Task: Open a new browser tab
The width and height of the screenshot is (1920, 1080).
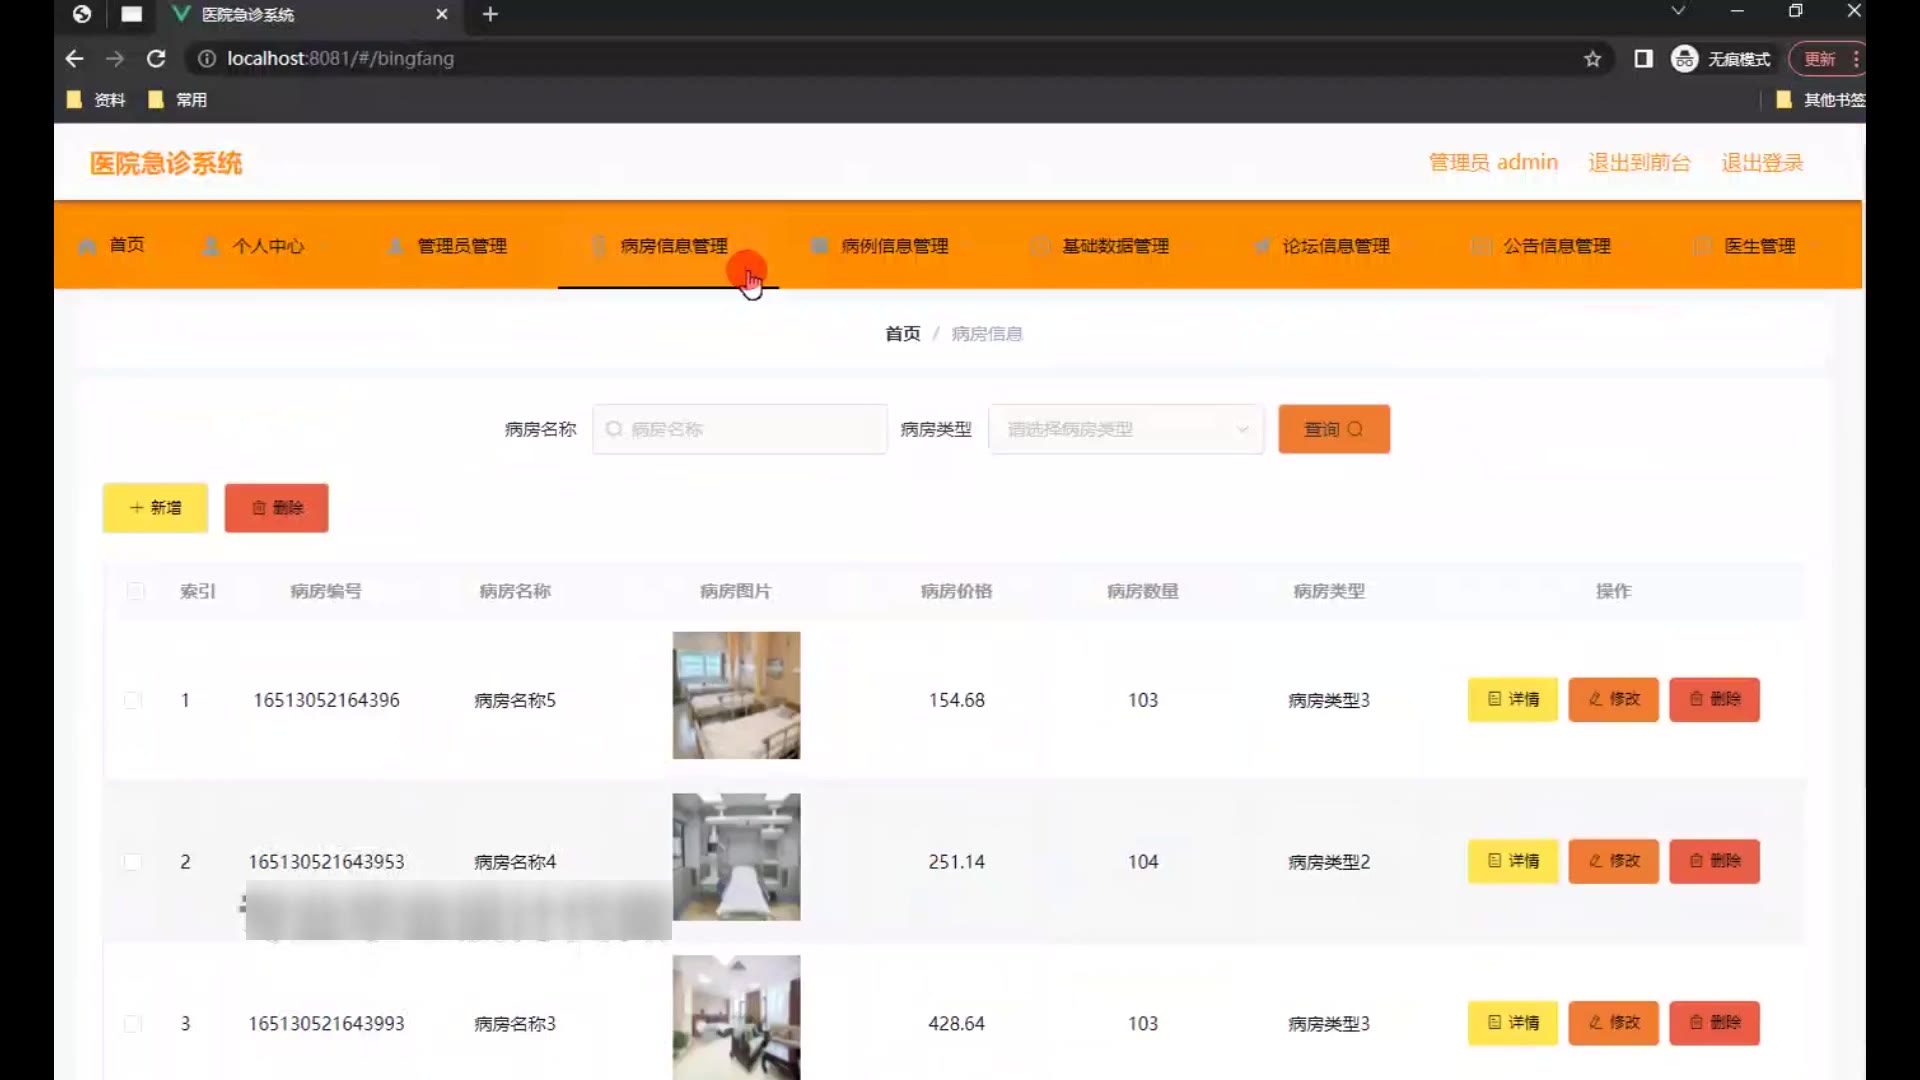Action: click(490, 14)
